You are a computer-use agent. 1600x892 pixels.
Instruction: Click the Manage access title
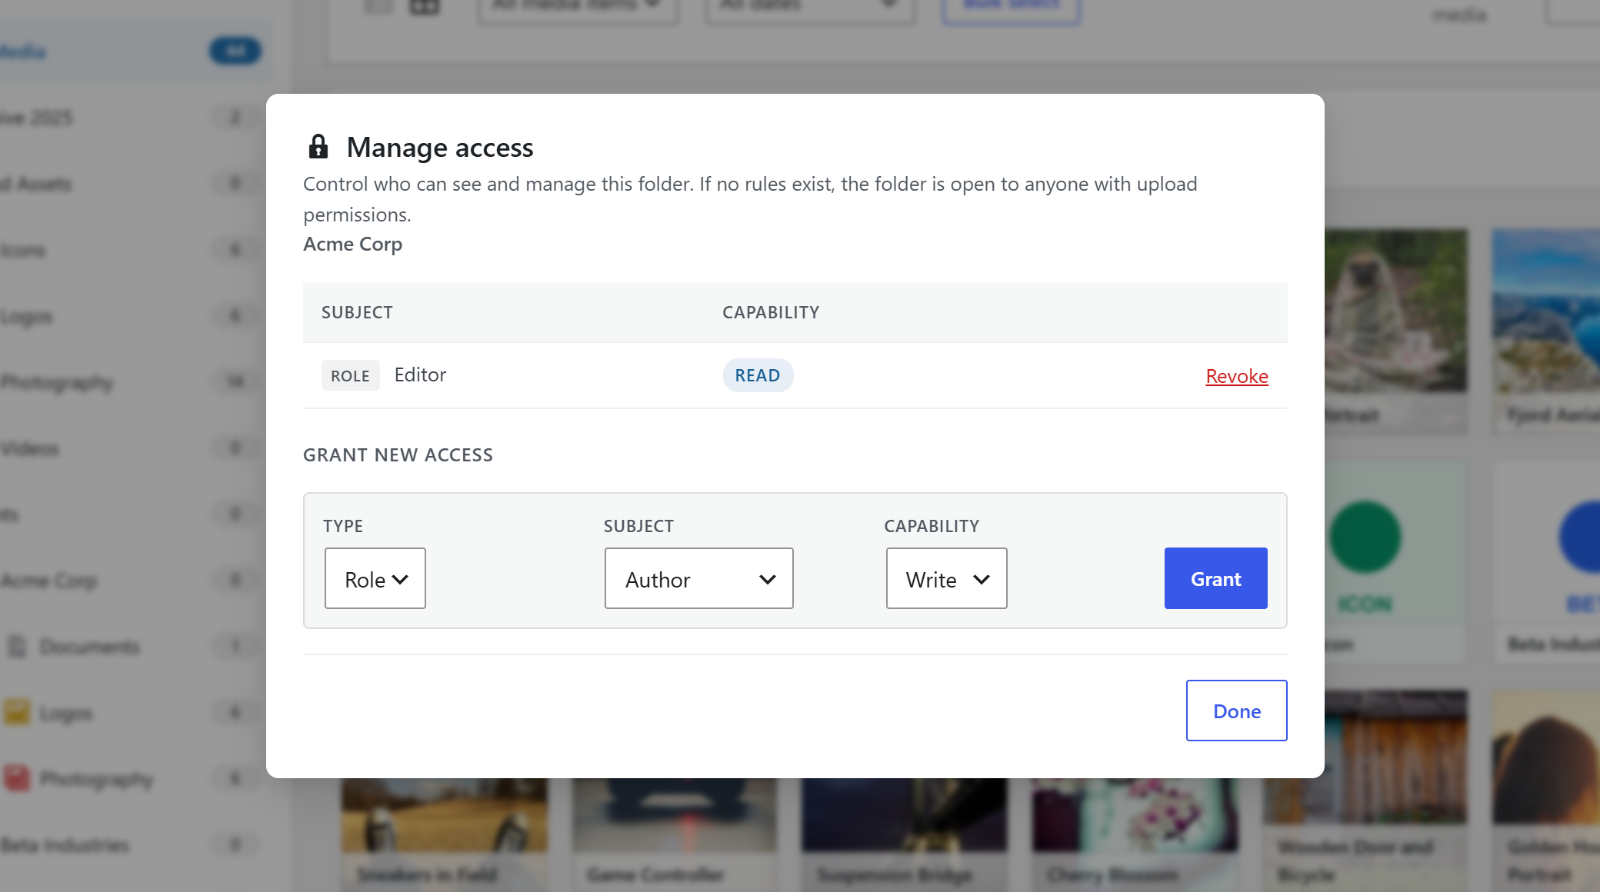(440, 148)
